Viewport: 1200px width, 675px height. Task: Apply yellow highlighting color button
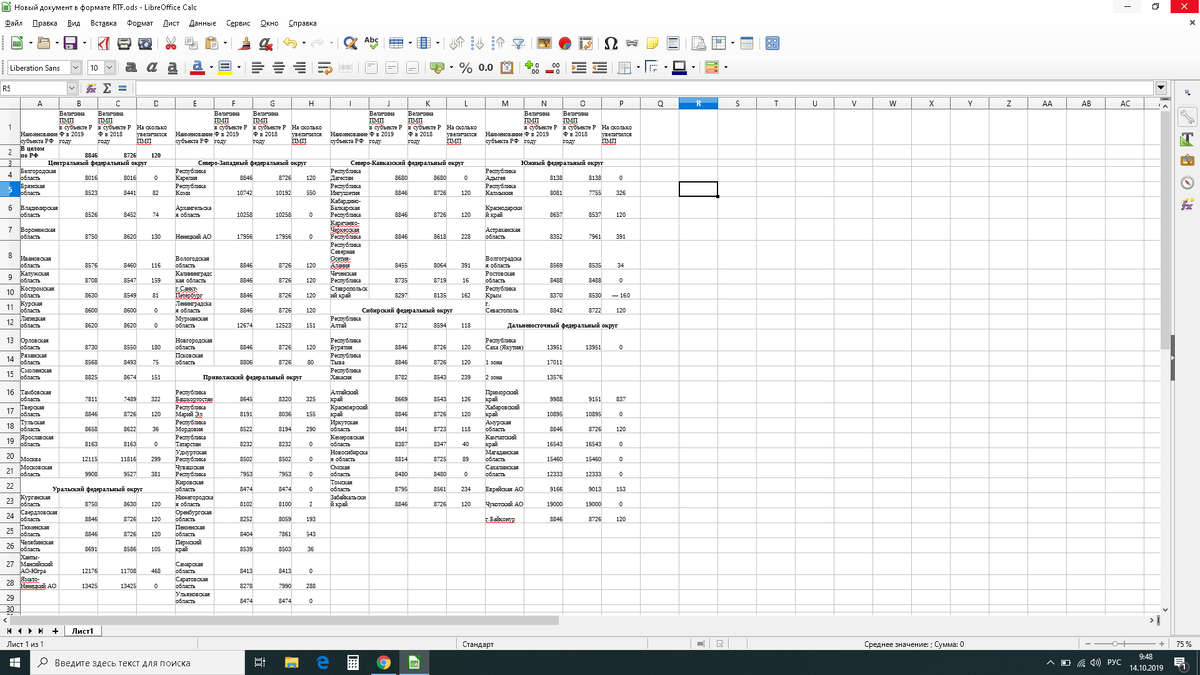point(225,68)
